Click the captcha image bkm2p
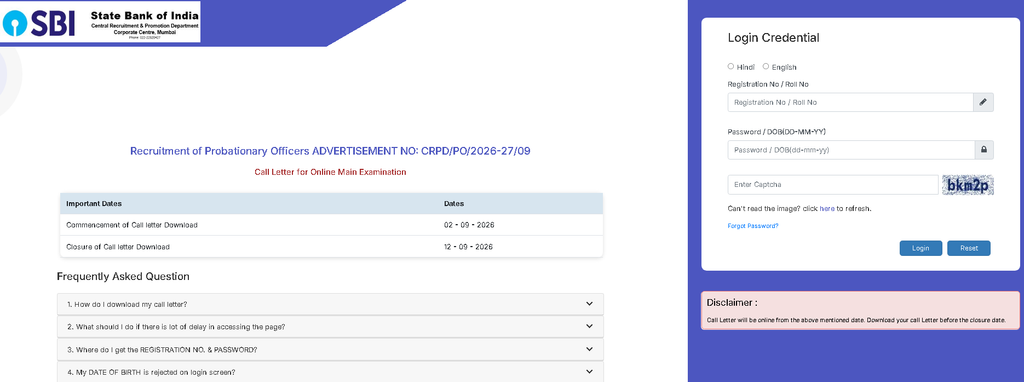Screen dimensions: 1024x382 click(x=968, y=185)
